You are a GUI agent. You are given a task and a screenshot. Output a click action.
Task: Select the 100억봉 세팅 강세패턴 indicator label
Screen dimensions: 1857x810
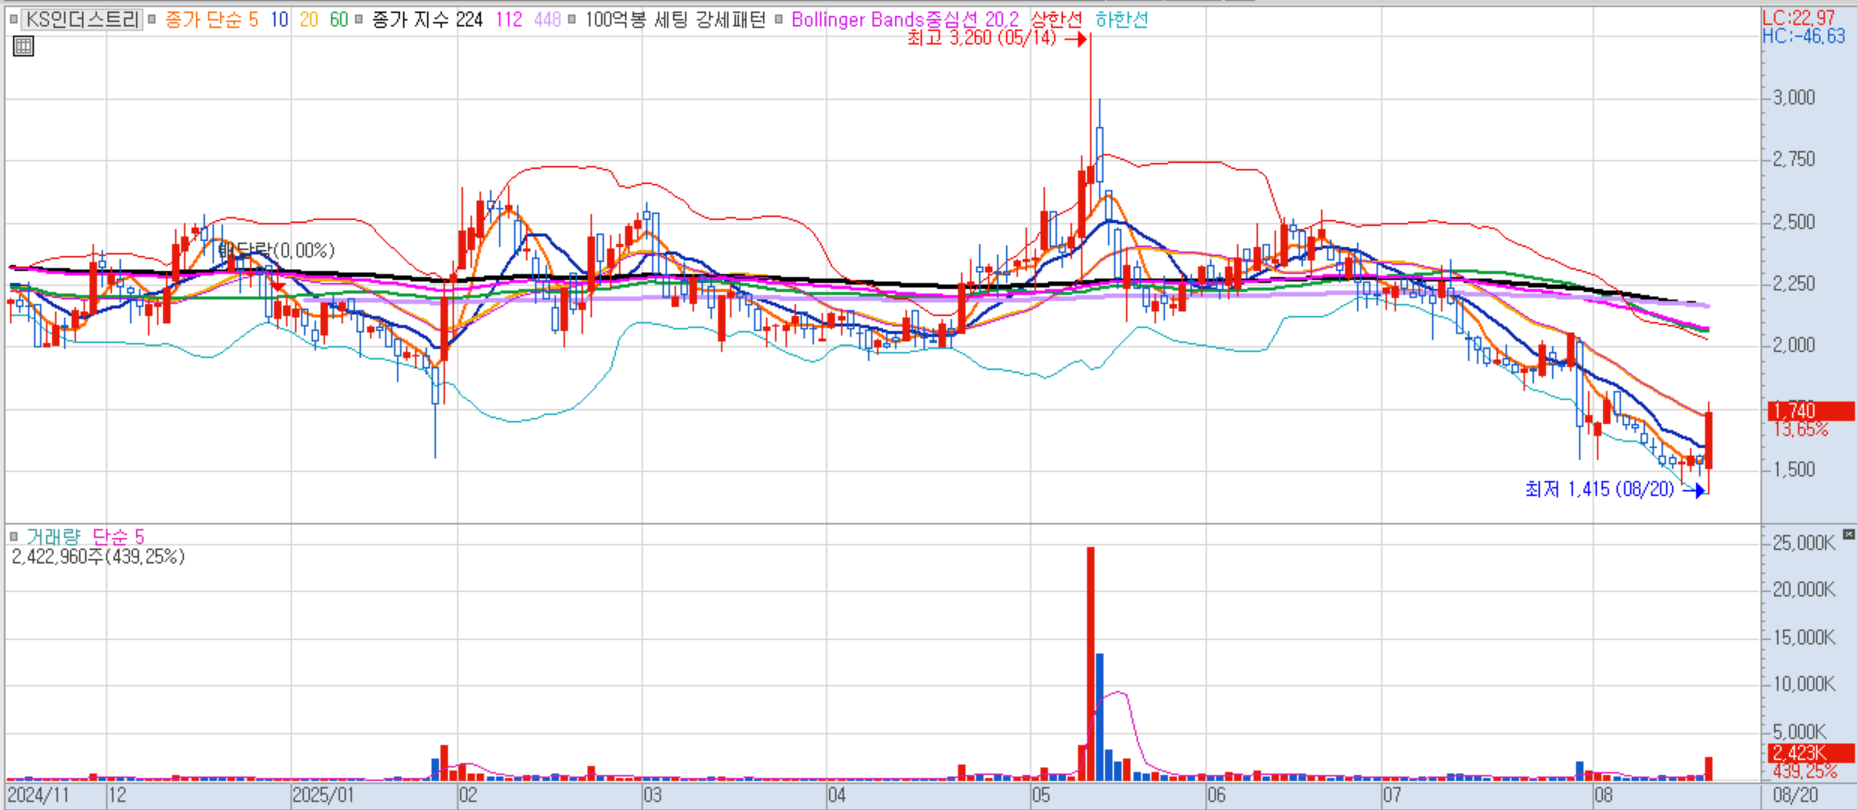675,19
